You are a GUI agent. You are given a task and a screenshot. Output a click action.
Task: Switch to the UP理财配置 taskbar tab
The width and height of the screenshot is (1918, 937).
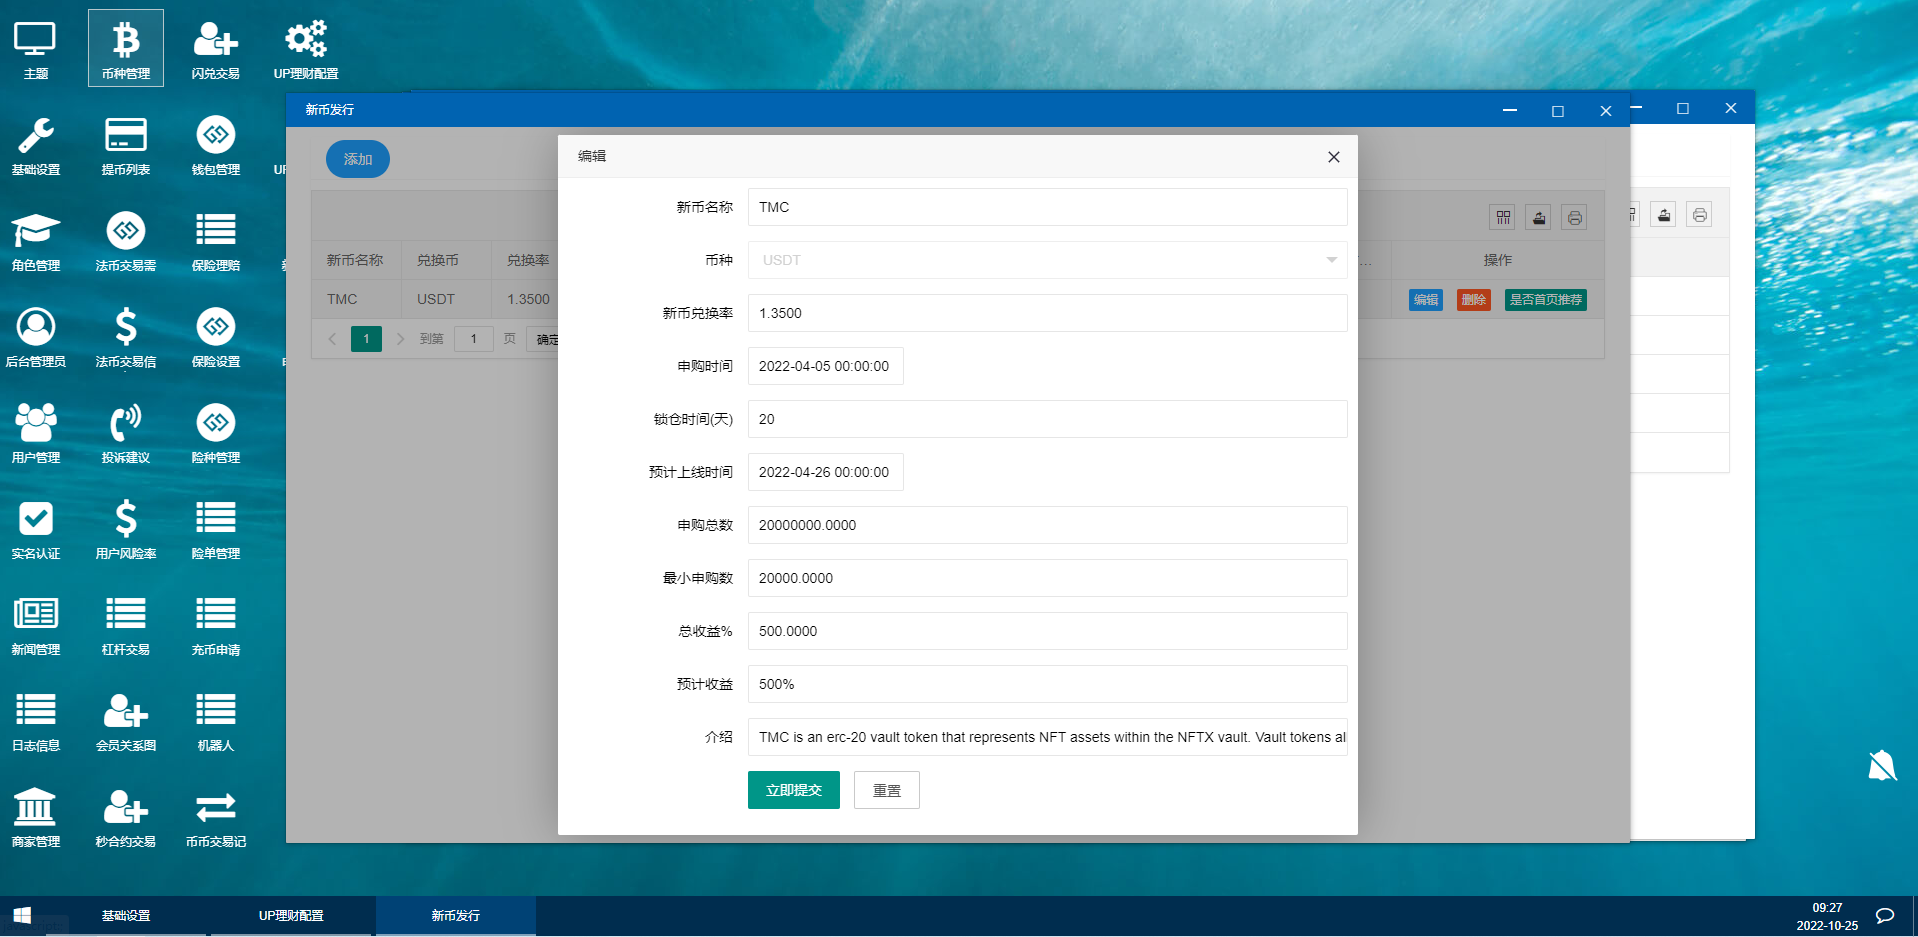click(291, 915)
